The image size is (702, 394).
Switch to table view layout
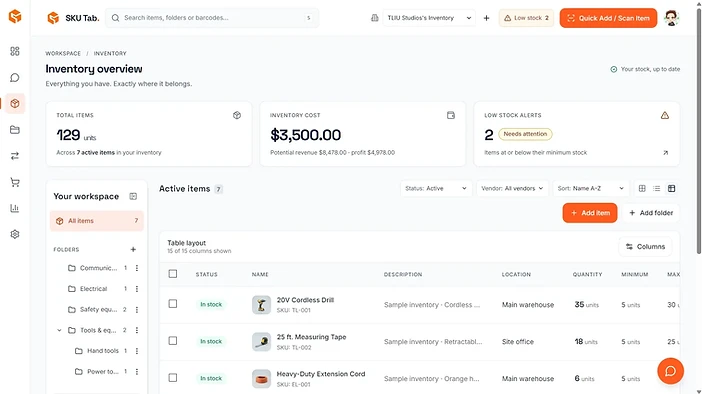point(672,188)
